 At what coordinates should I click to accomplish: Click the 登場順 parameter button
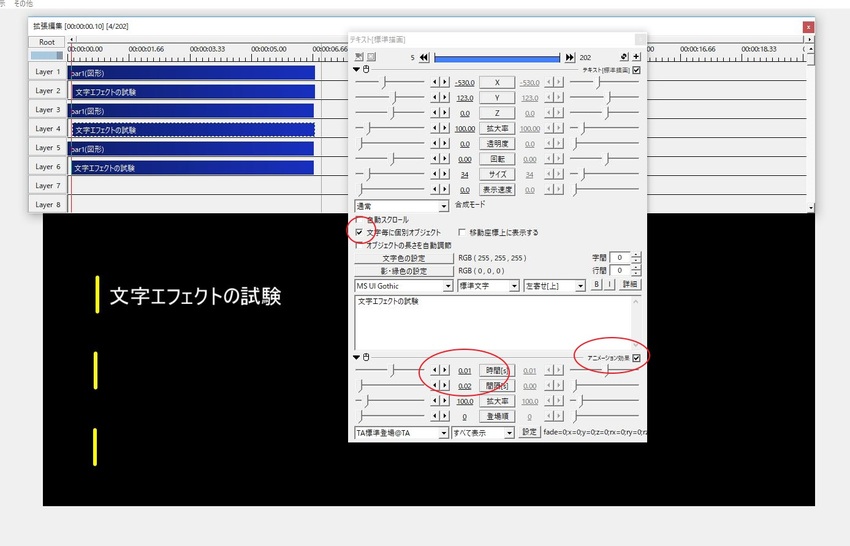(497, 416)
